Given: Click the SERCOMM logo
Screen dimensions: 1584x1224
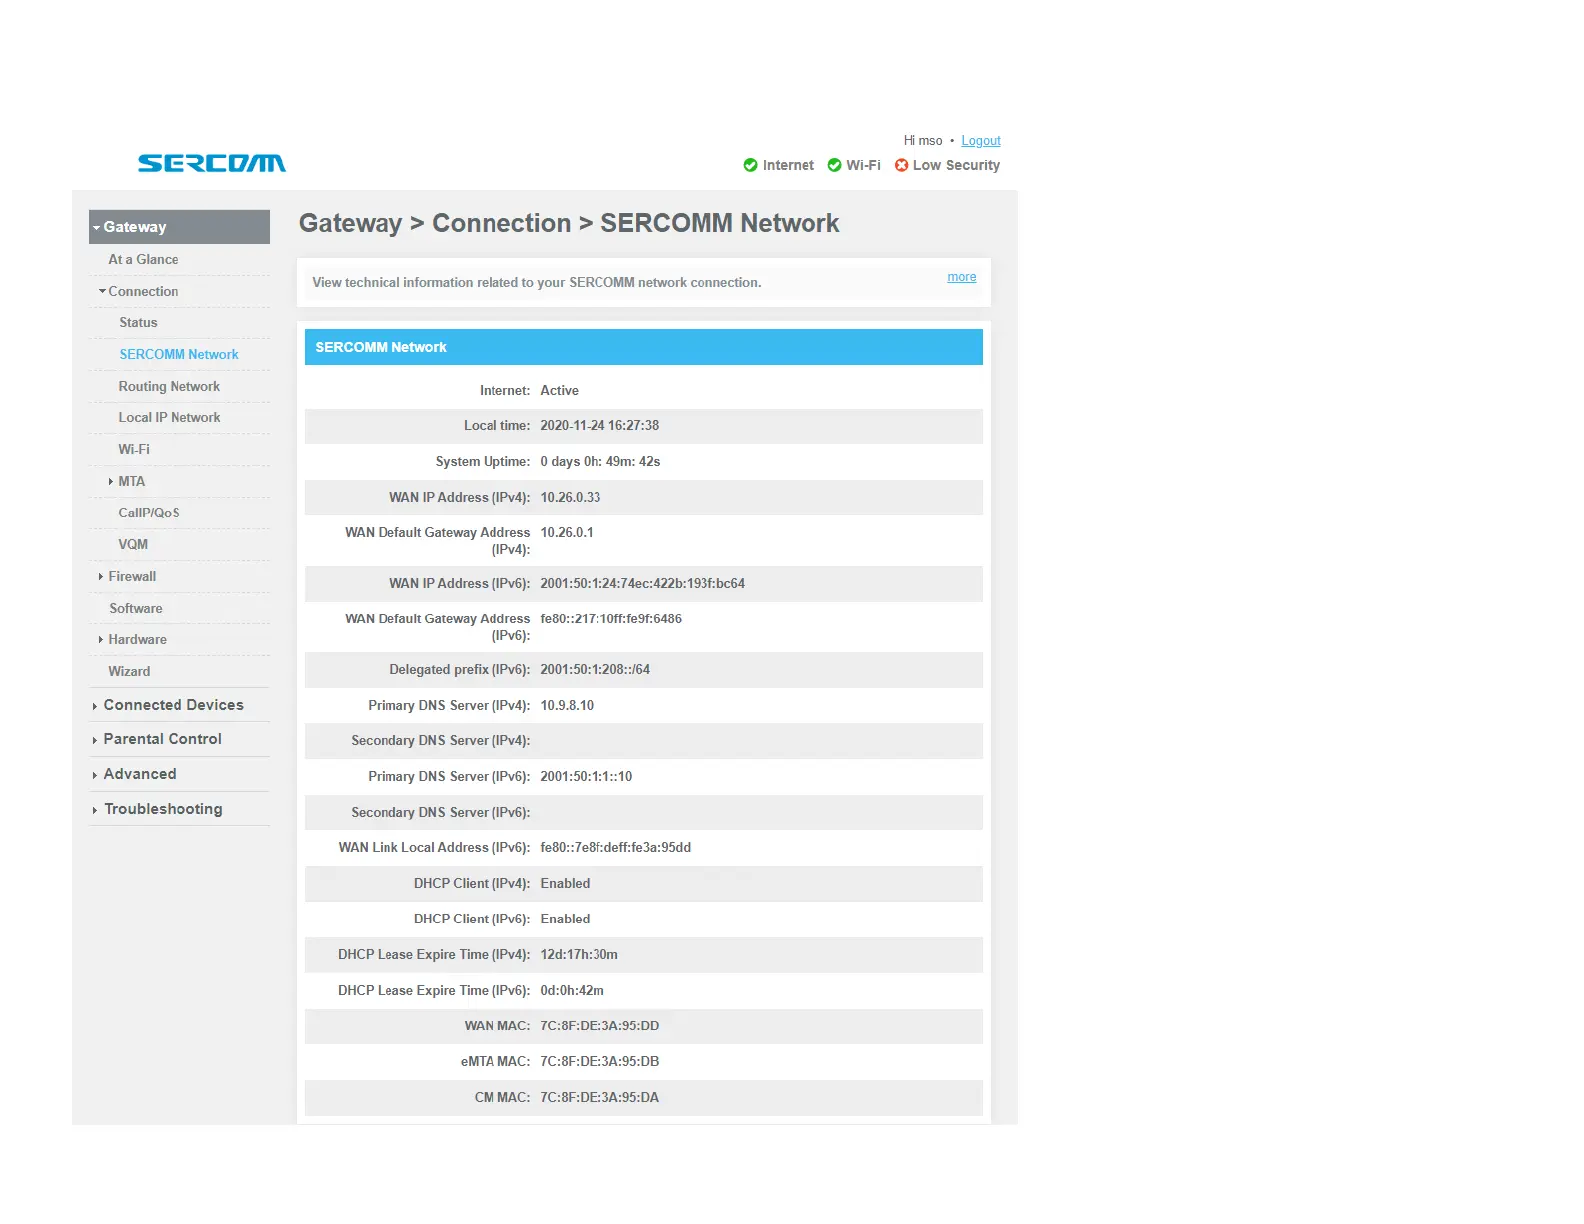Looking at the screenshot, I should pos(212,163).
